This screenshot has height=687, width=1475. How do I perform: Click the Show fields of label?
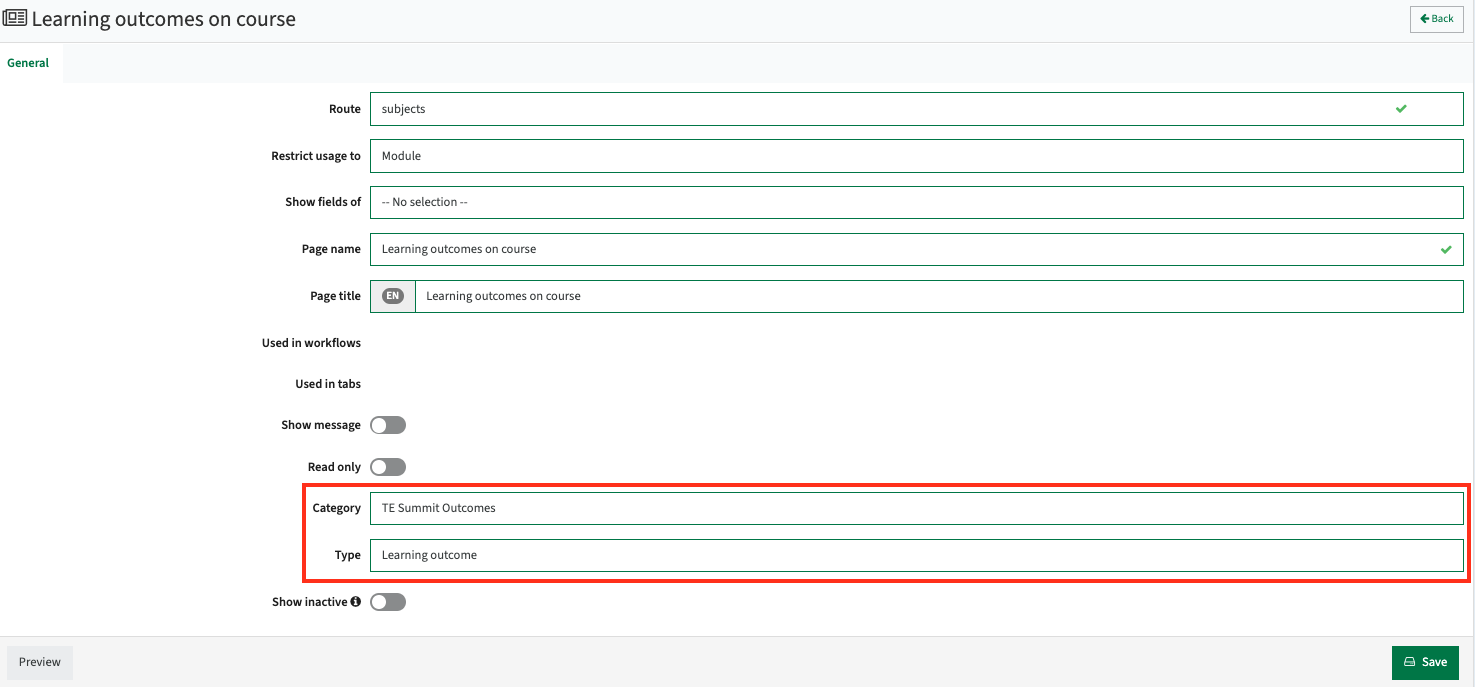point(323,202)
